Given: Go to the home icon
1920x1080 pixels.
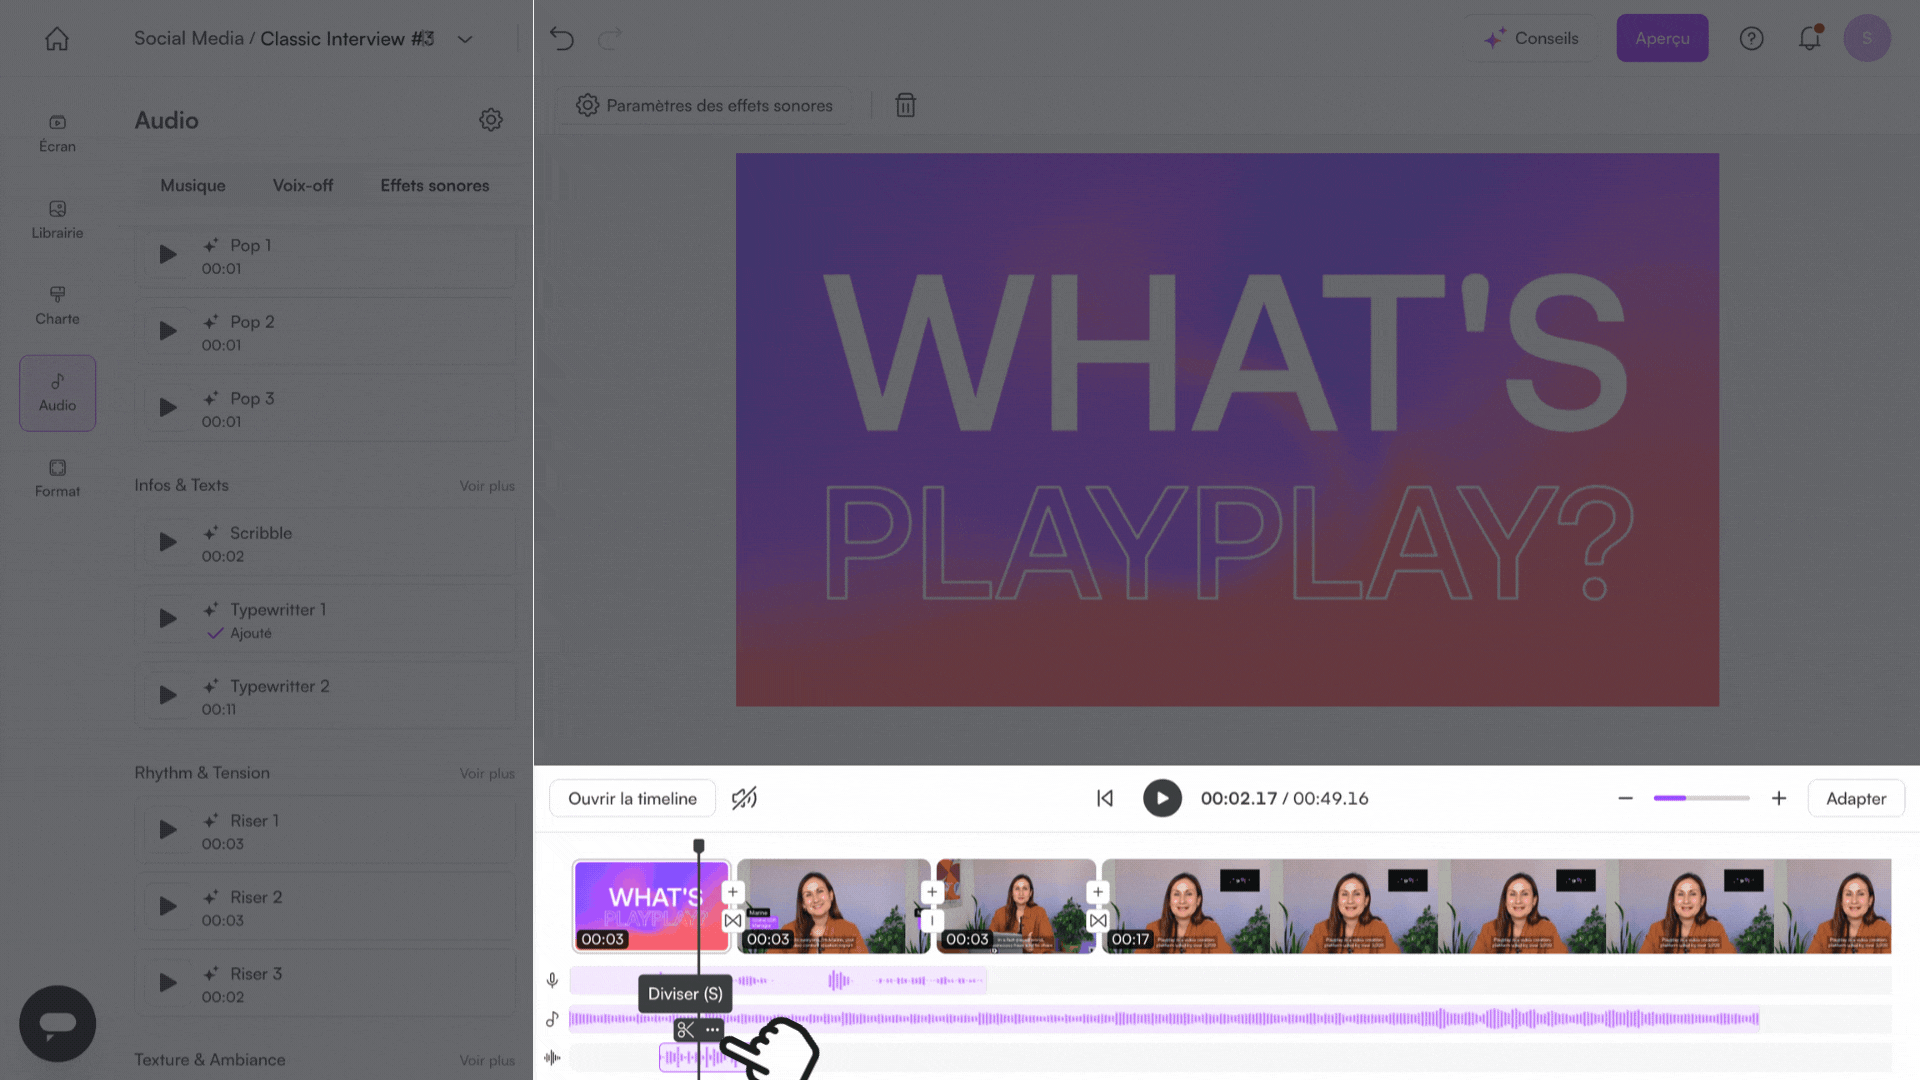Looking at the screenshot, I should tap(57, 39).
